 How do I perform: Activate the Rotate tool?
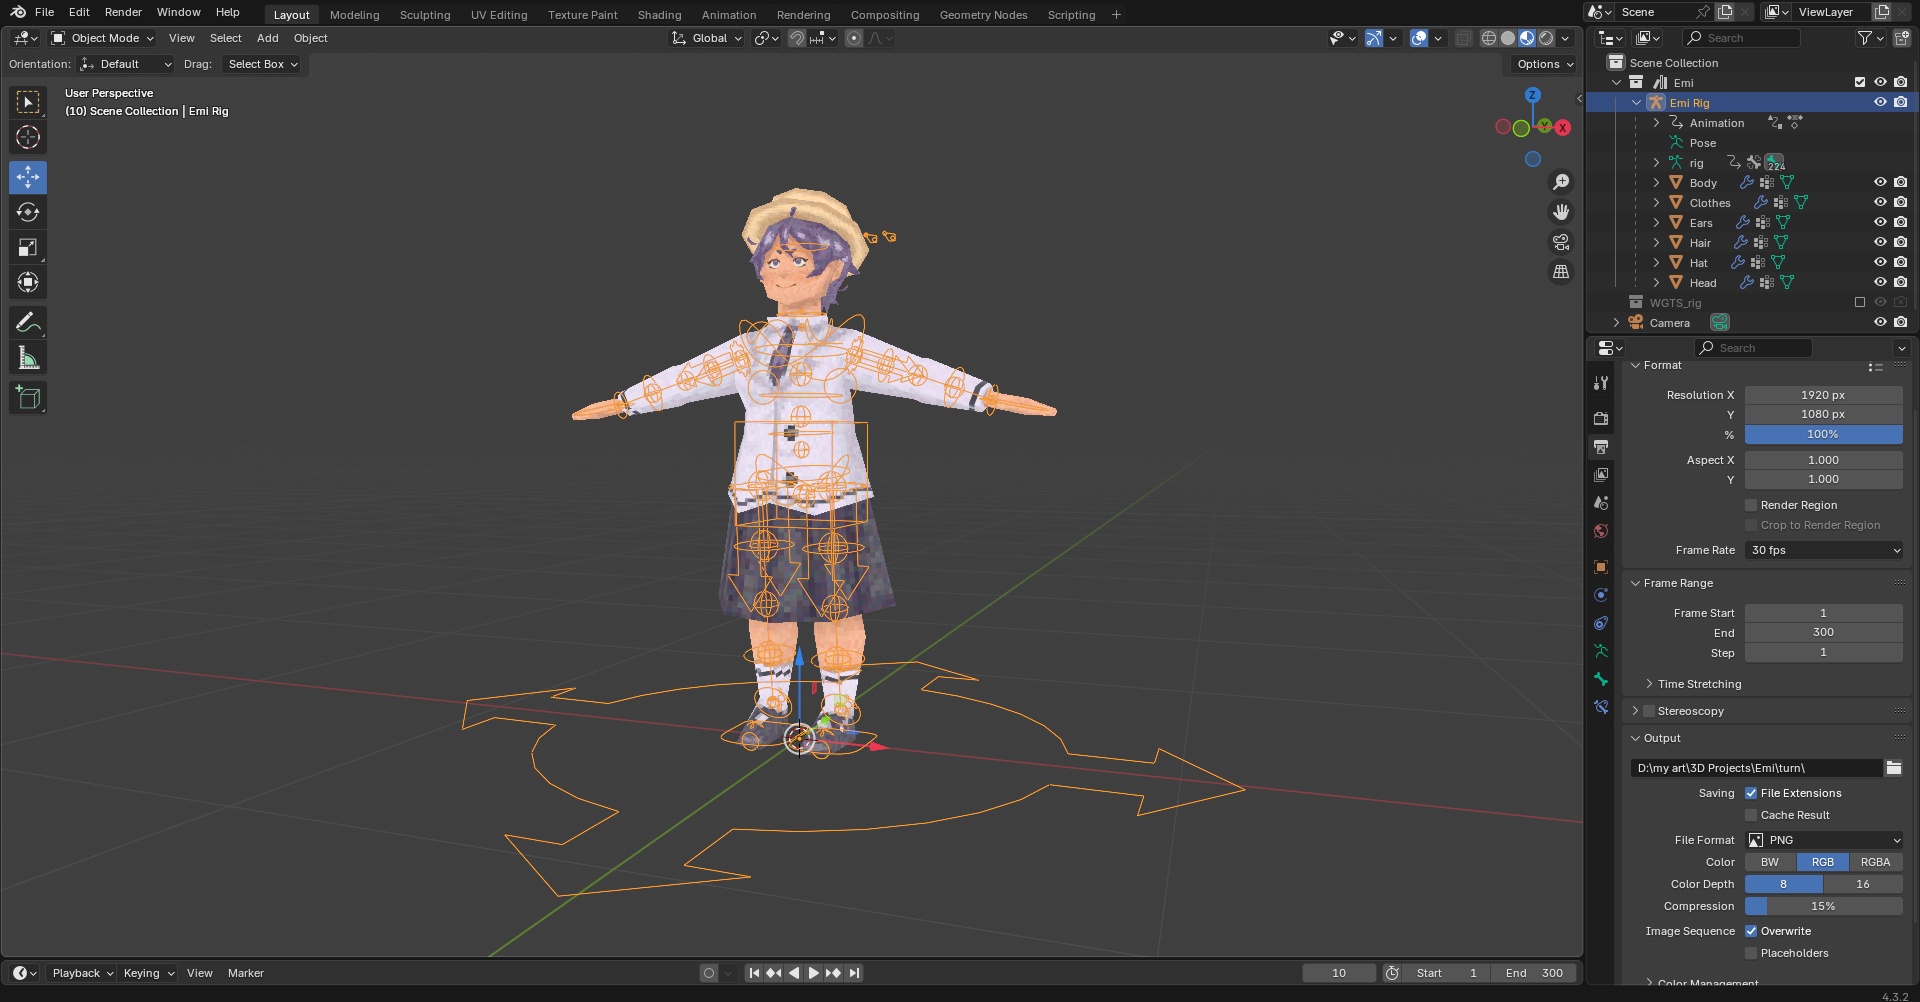tap(28, 212)
